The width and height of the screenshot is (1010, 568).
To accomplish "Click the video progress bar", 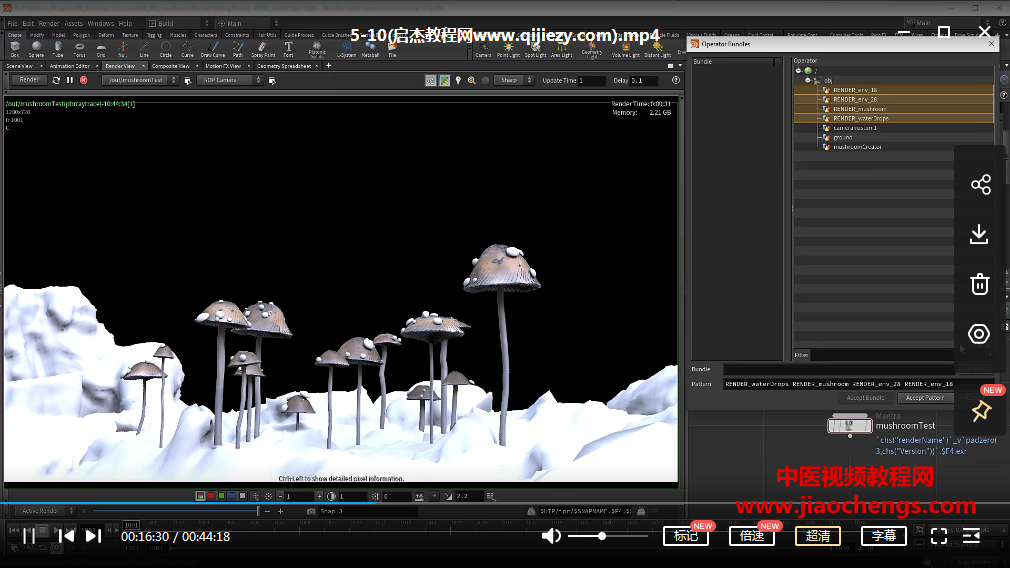I will point(505,503).
